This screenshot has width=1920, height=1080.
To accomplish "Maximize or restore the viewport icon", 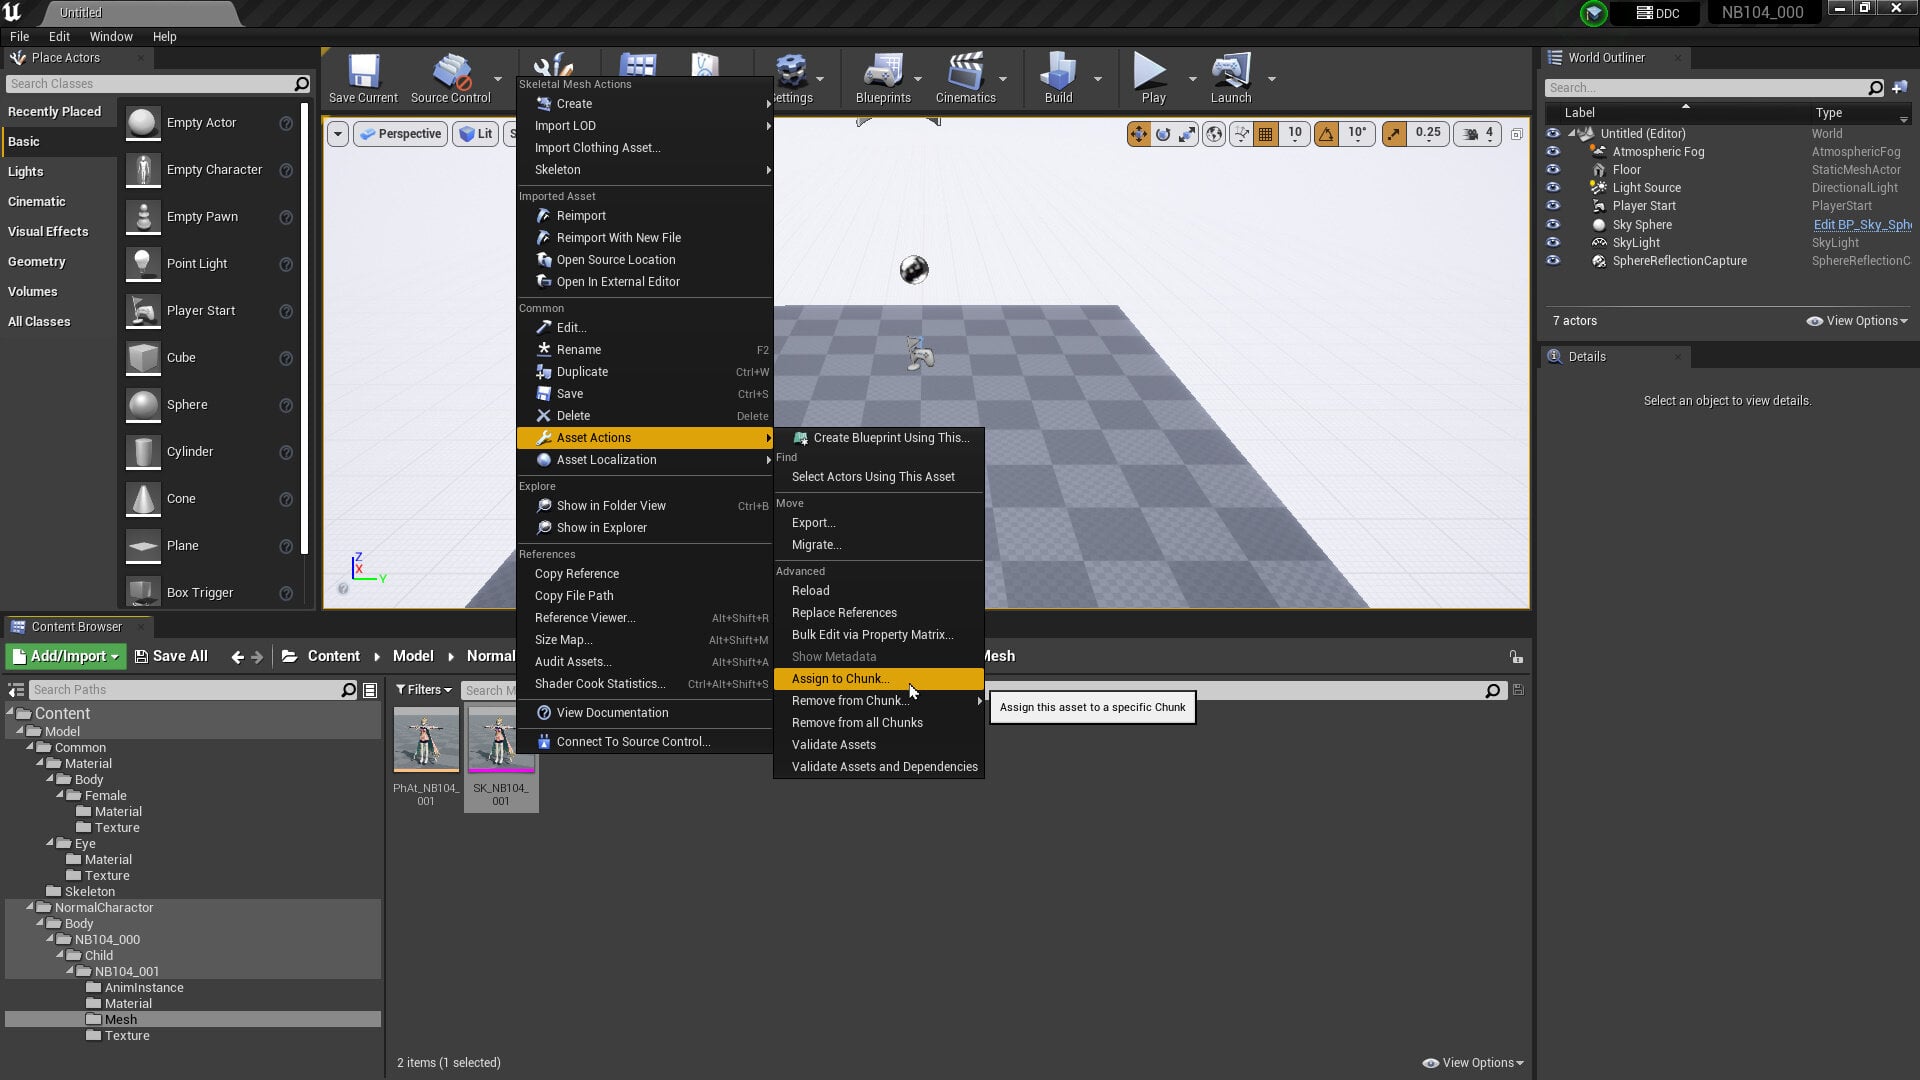I will pyautogui.click(x=1517, y=134).
